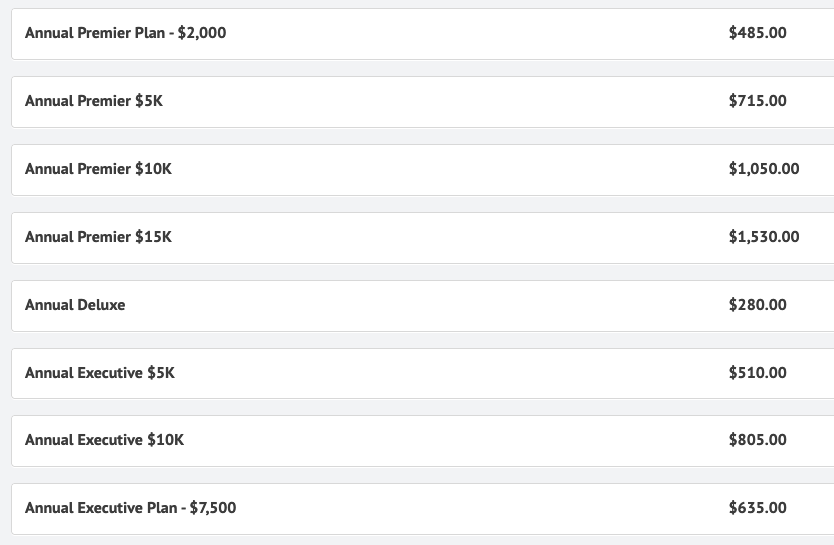Click the Annual Executive $10K plan name
Viewport: 834px width, 545px height.
click(x=104, y=440)
